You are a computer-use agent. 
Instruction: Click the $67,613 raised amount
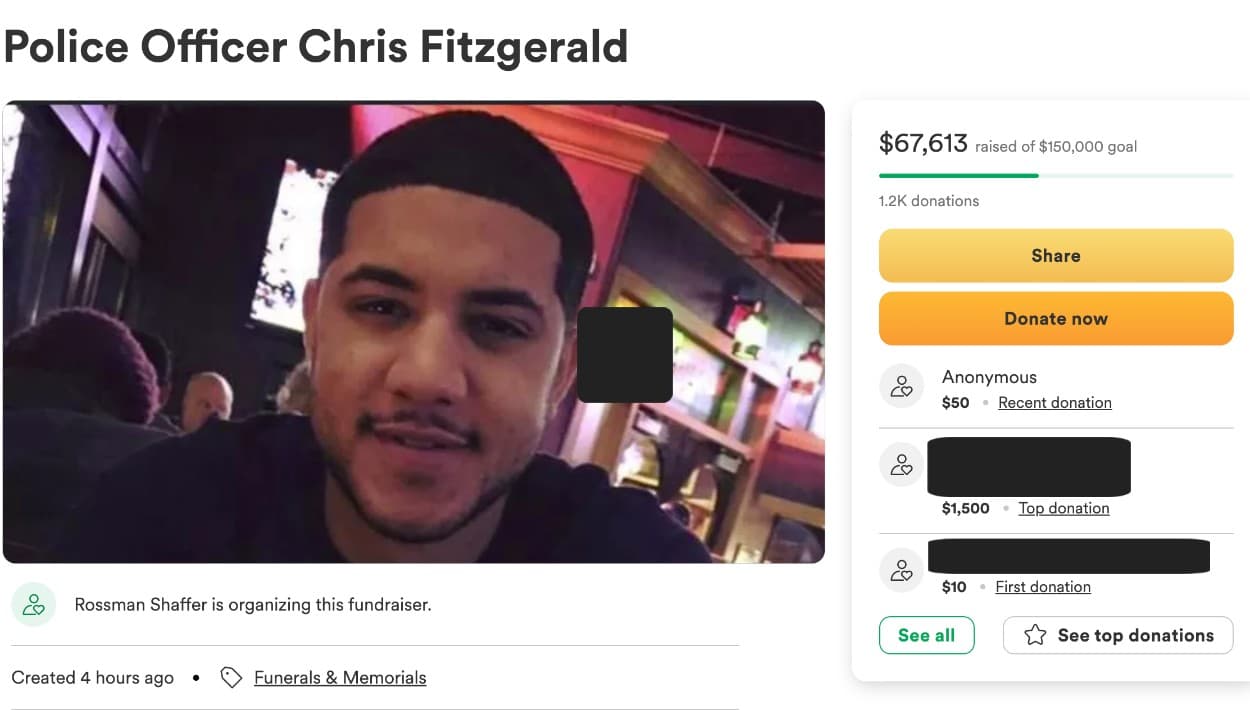click(x=923, y=144)
